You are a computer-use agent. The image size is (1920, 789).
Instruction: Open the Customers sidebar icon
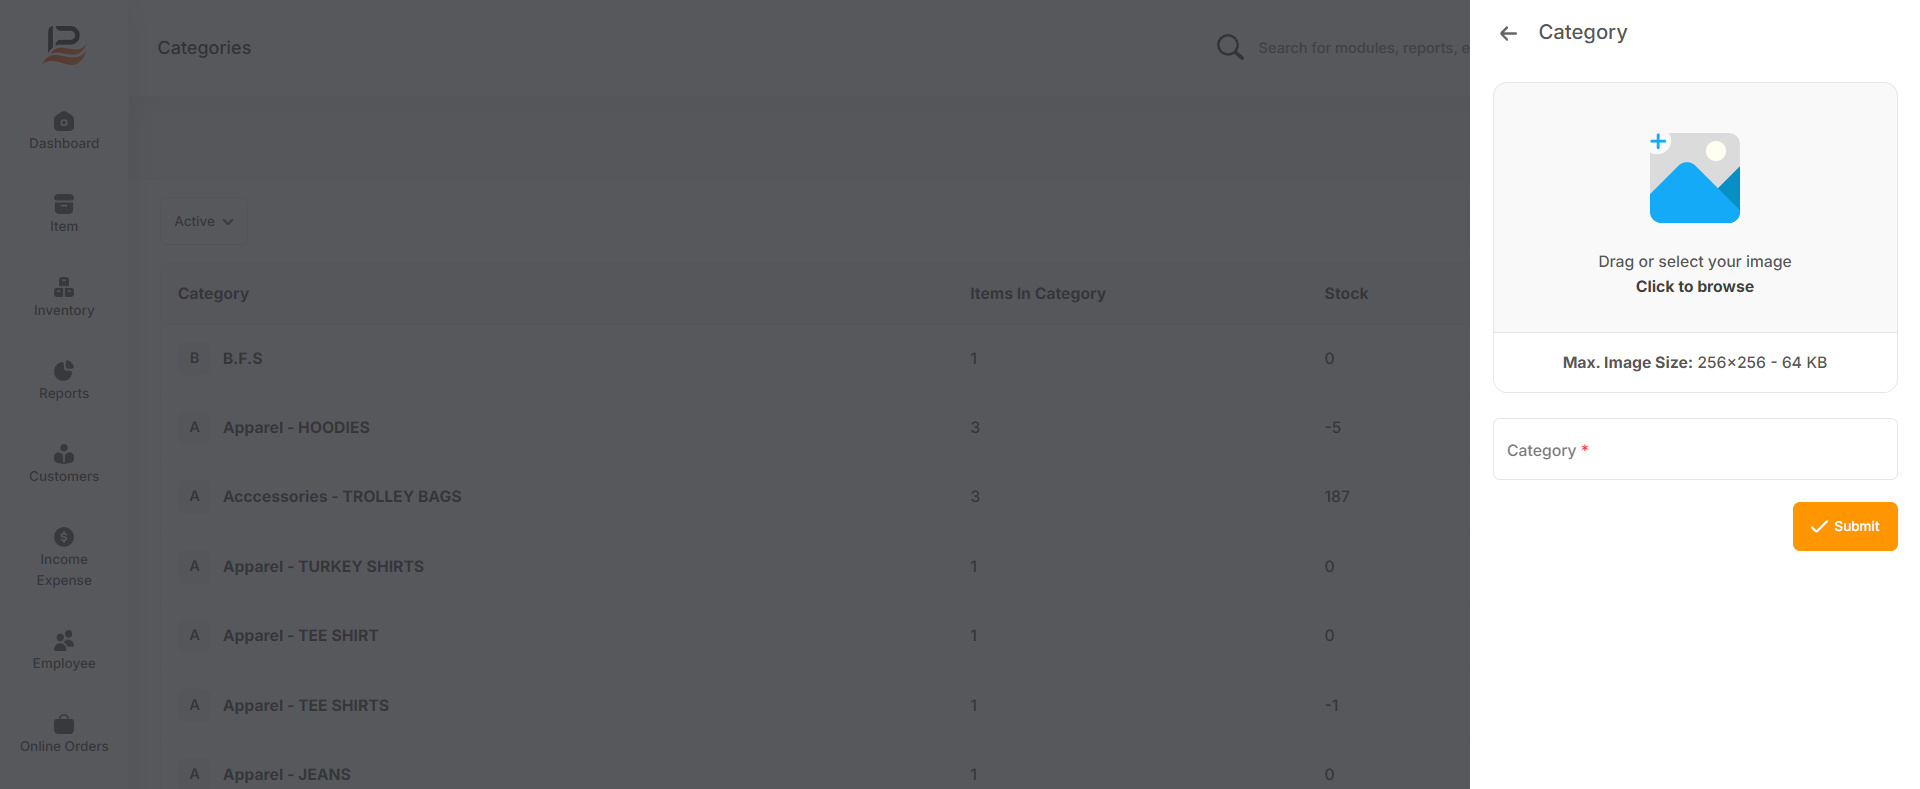point(64,454)
